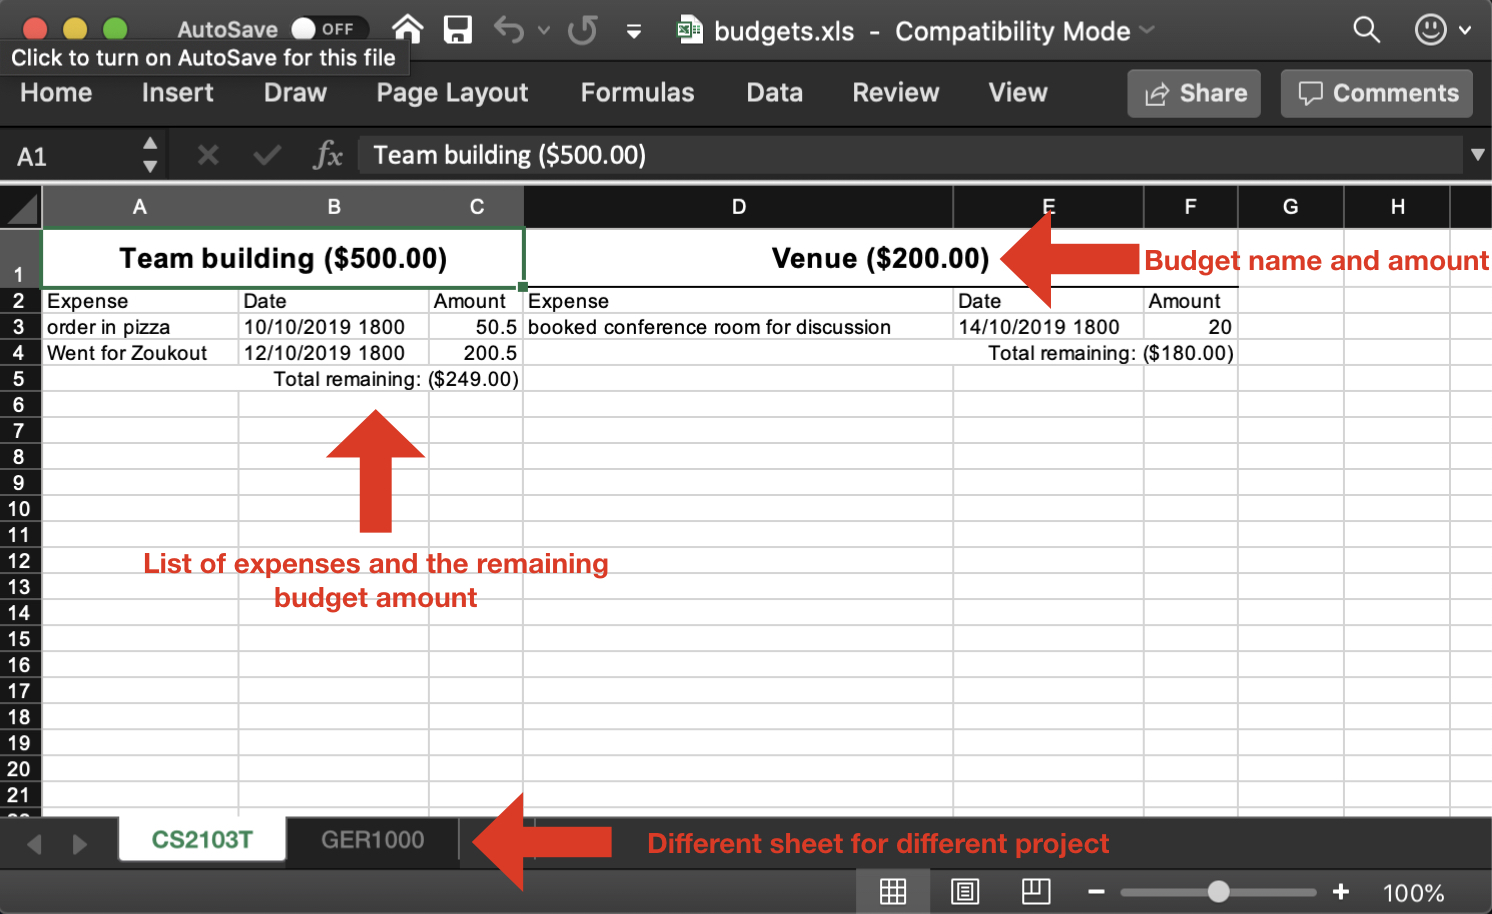Switch to Normal view icon
This screenshot has width=1492, height=914.
click(893, 891)
